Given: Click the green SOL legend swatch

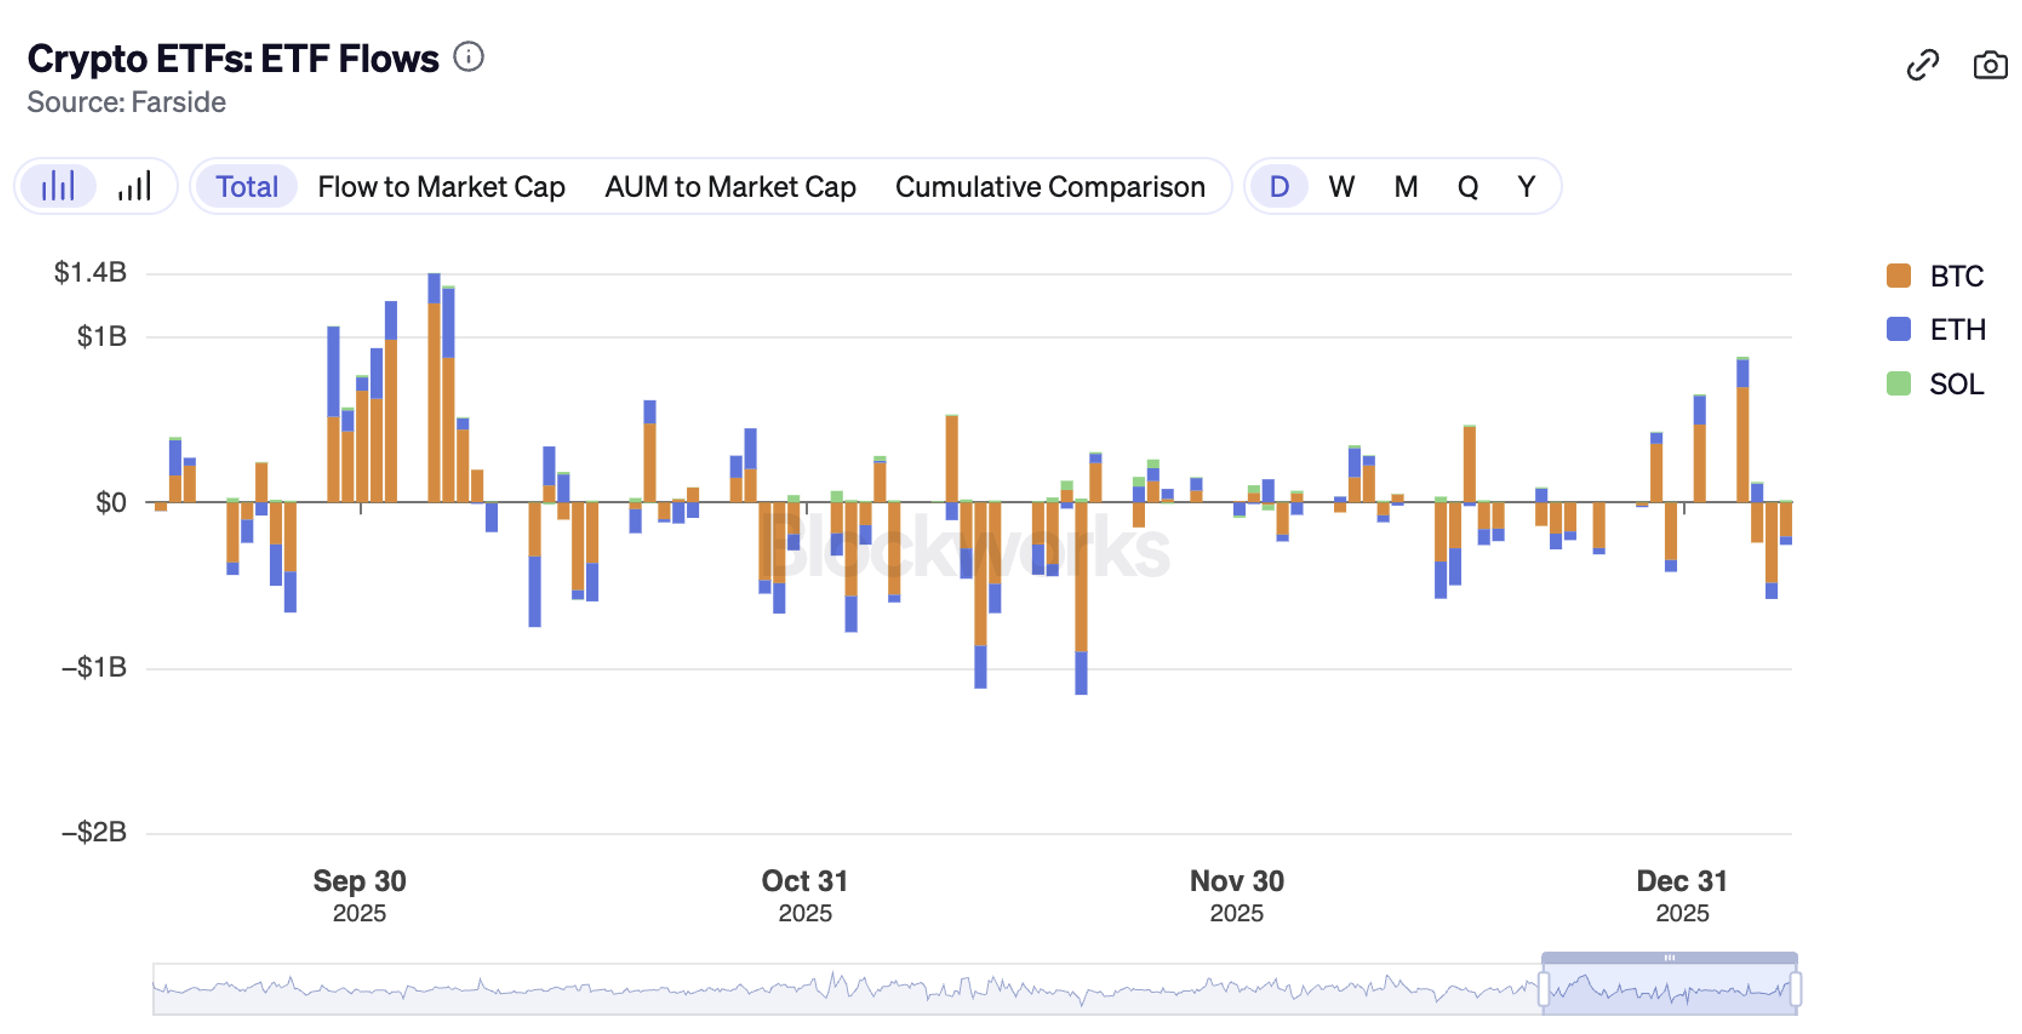Looking at the screenshot, I should pos(1898,384).
